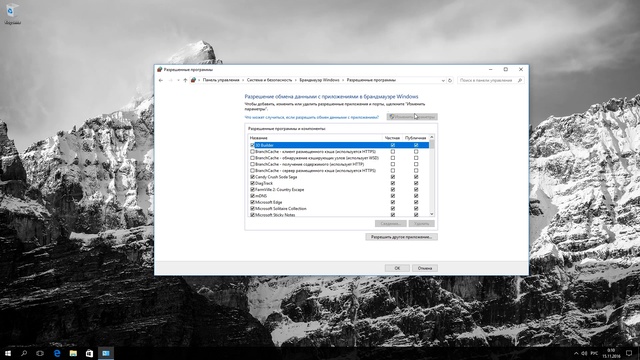Open recent locations dropdown arrow
Viewport: 640px width, 360px height.
tap(178, 80)
